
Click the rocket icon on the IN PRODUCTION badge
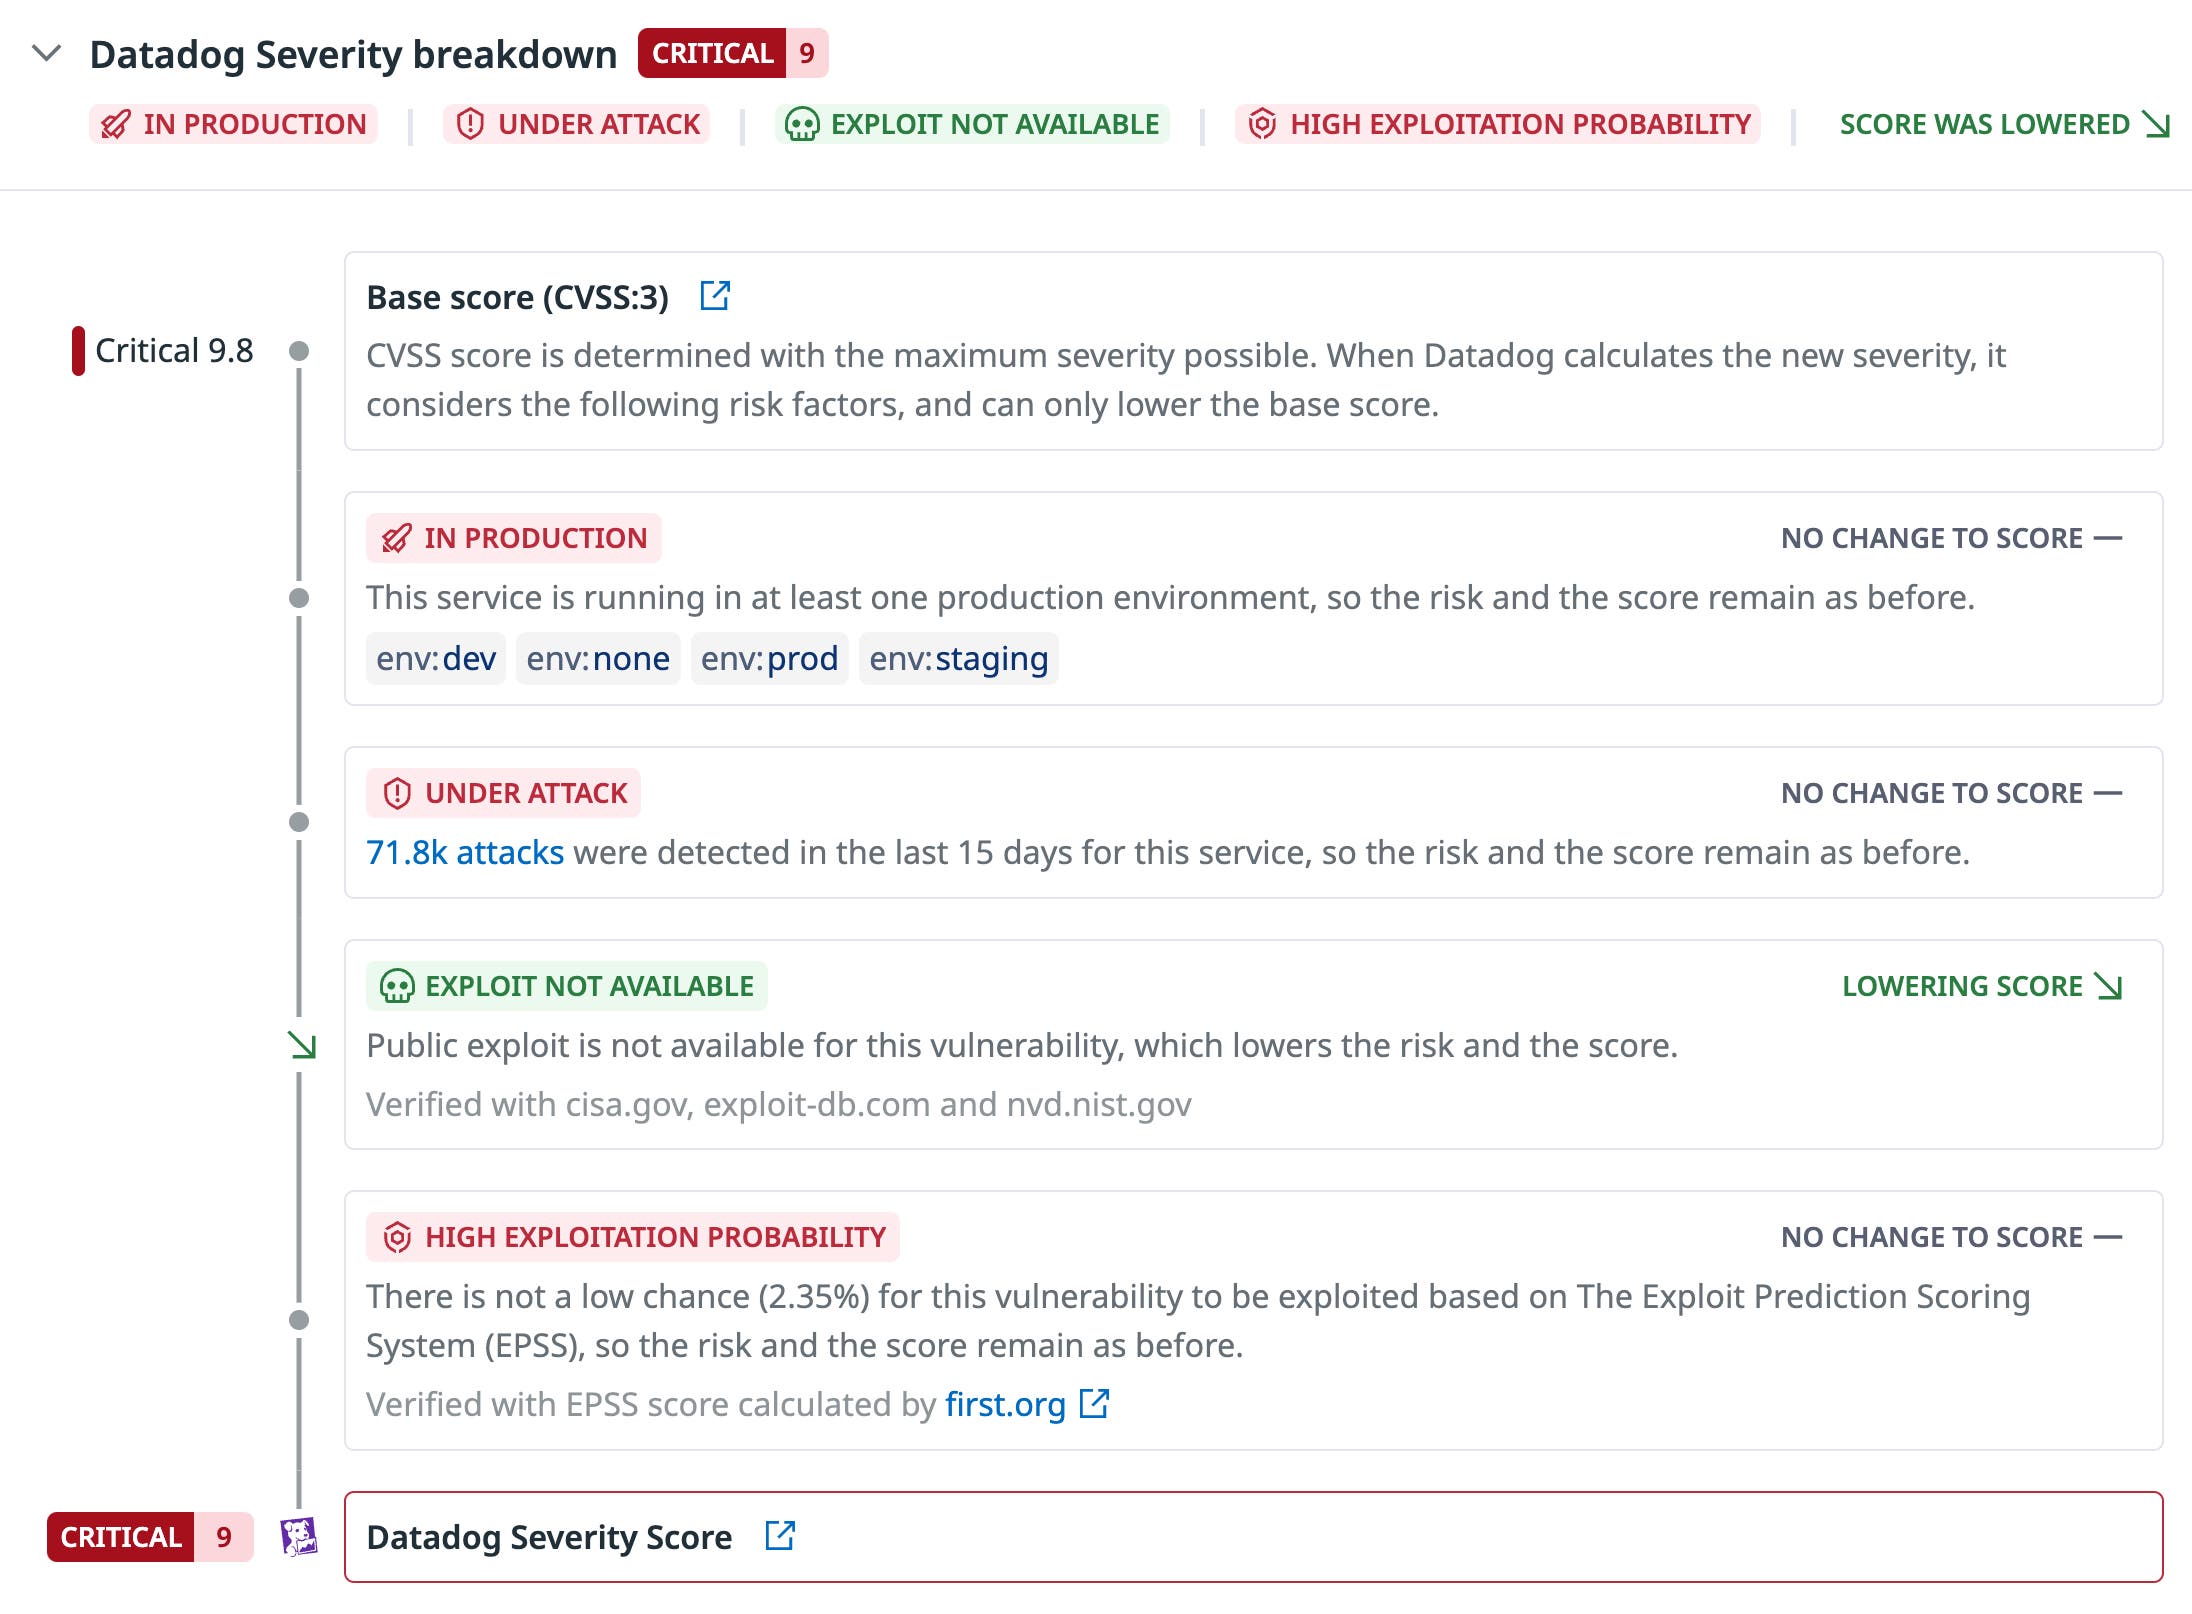(395, 537)
